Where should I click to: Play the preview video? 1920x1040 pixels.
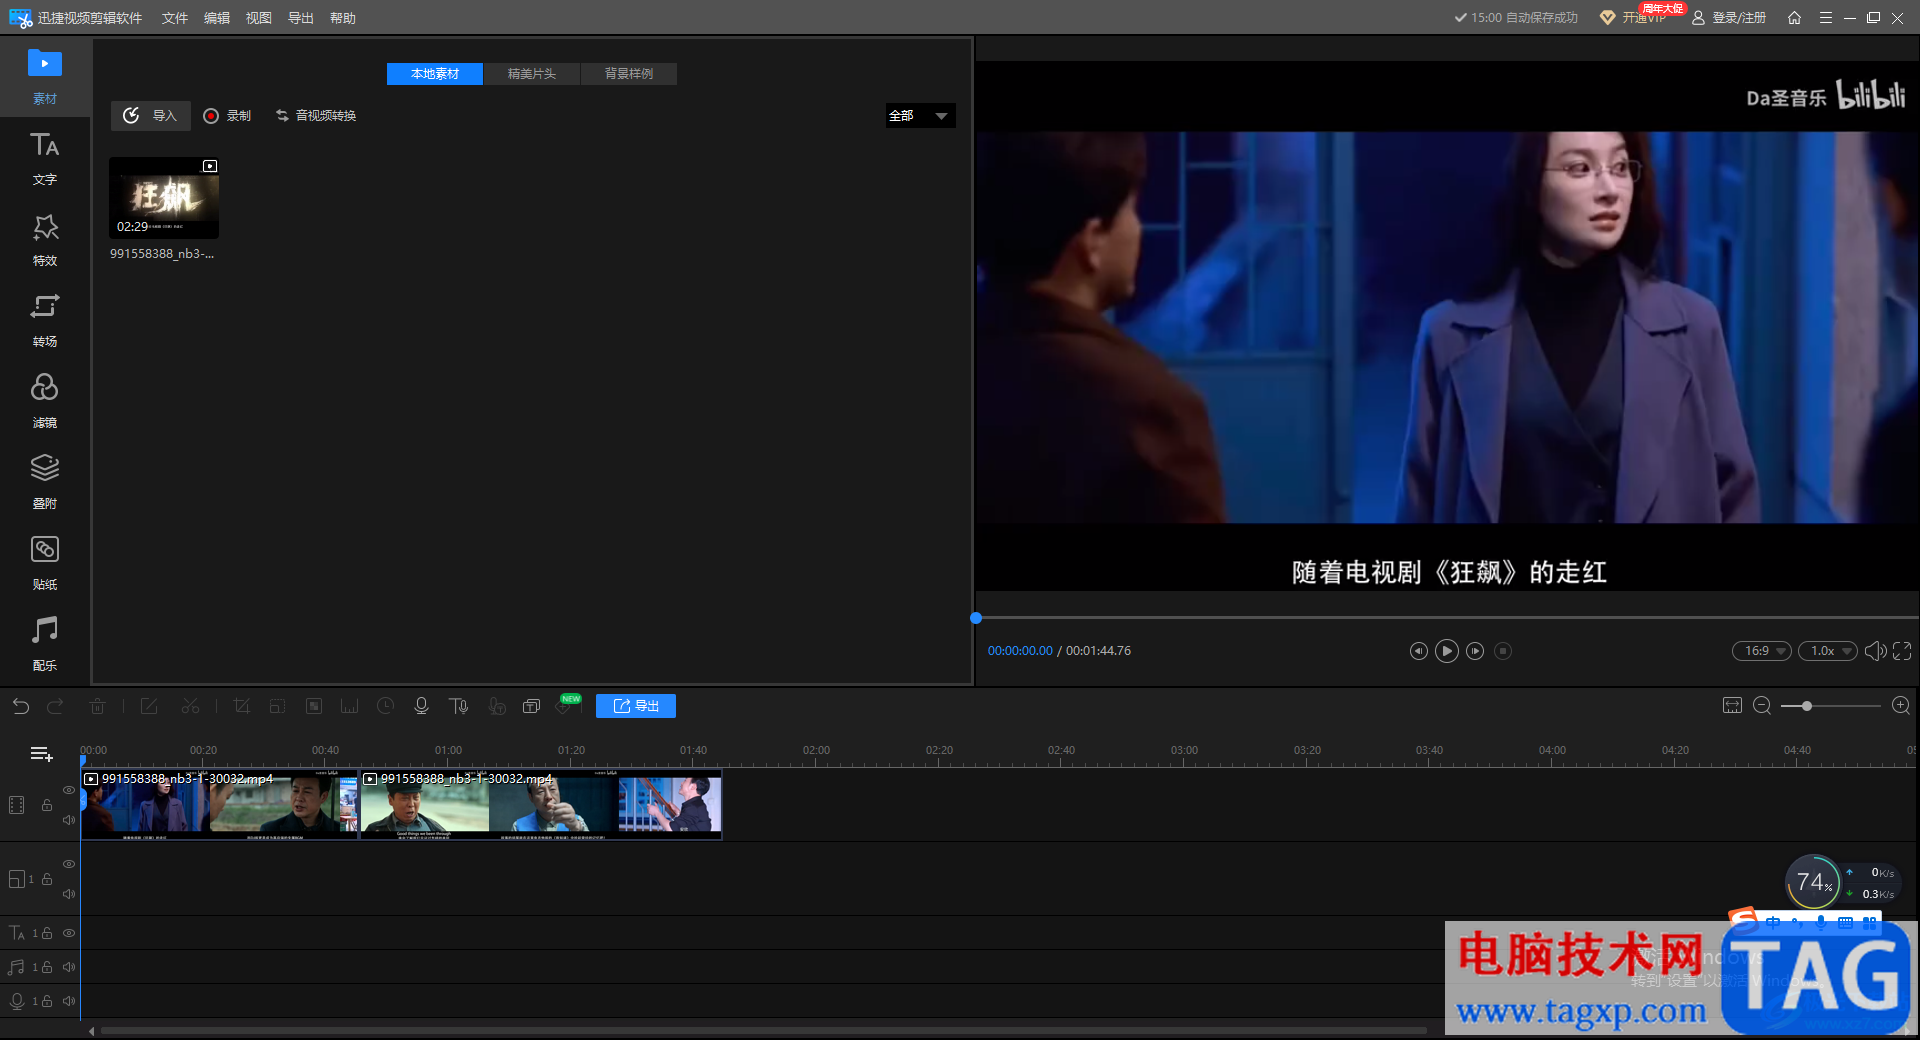(1446, 651)
